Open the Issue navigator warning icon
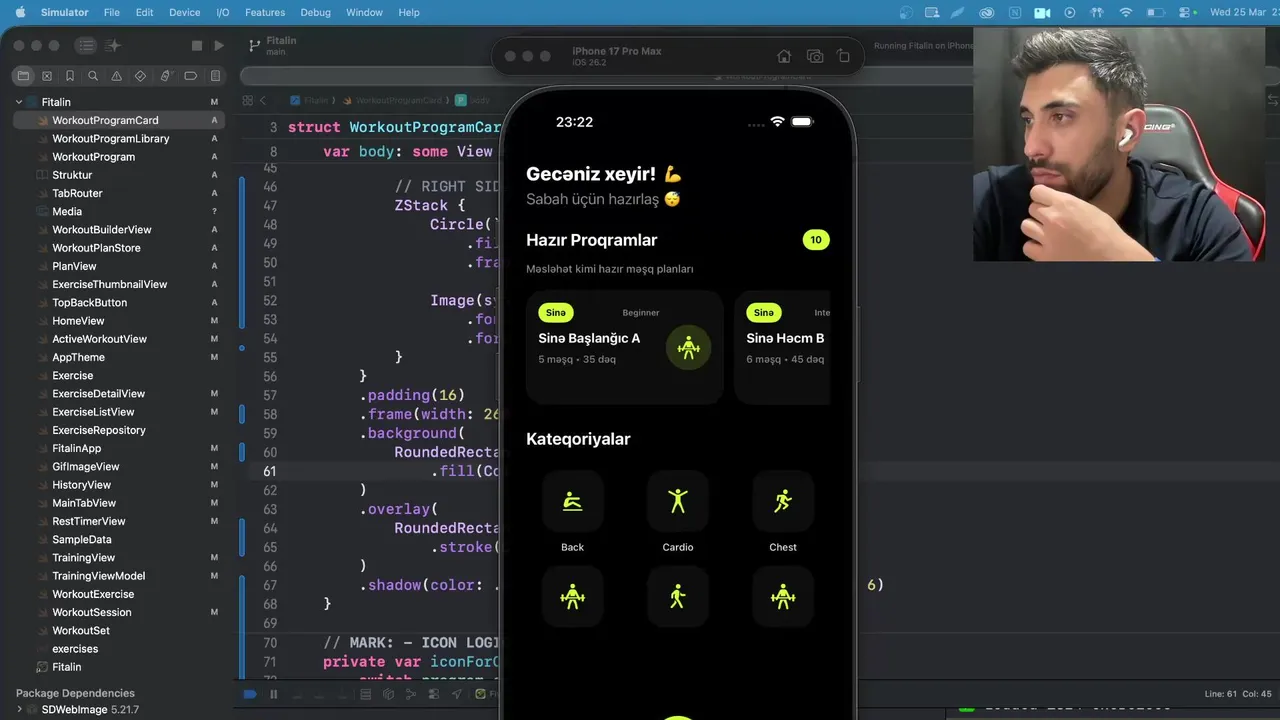The height and width of the screenshot is (720, 1280). pyautogui.click(x=117, y=76)
